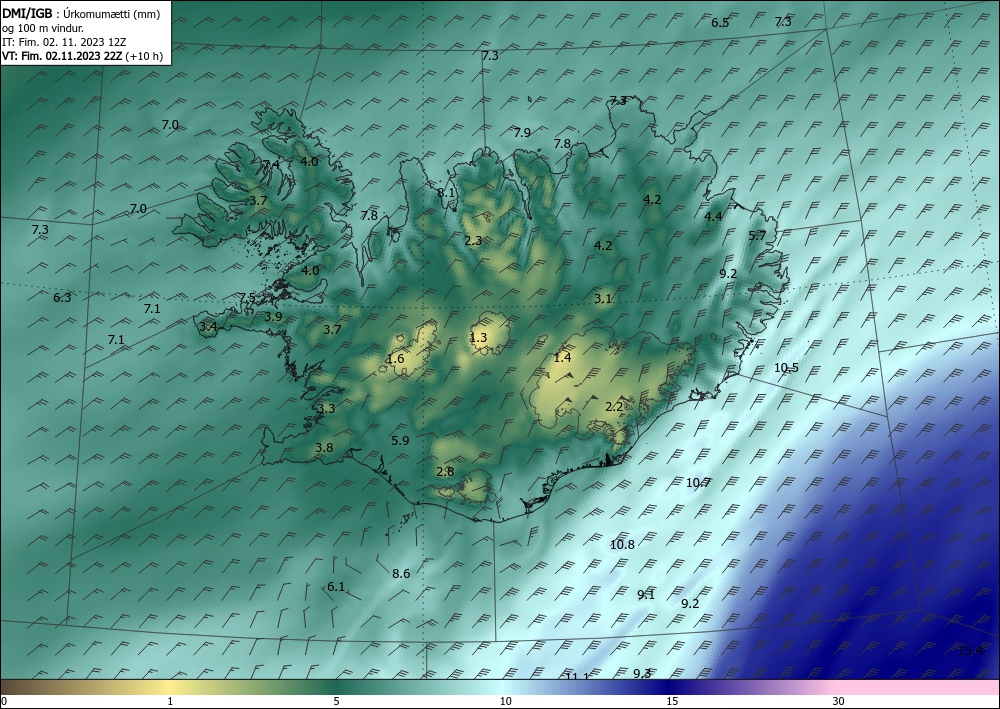Screen dimensions: 1000x709
Task: Click the 10.5 value off the east coast
Action: pos(786,367)
